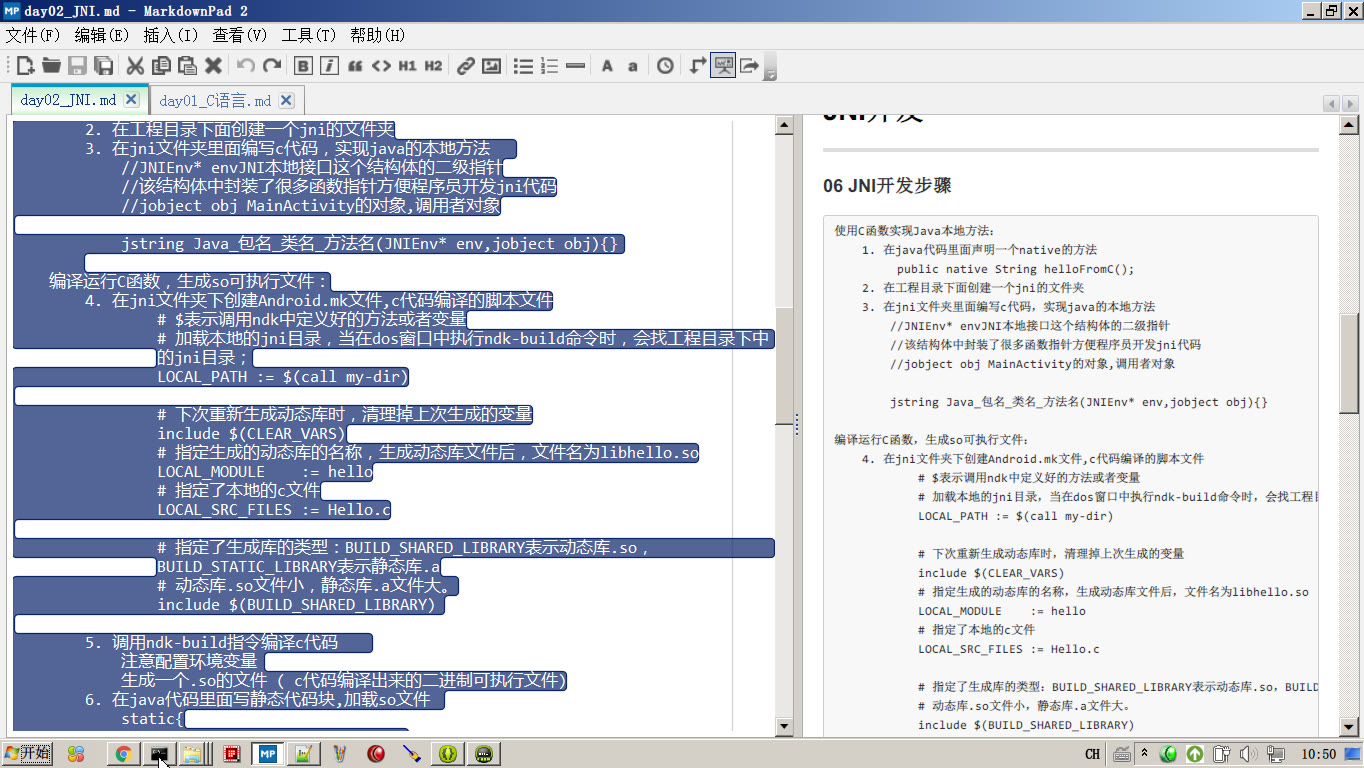Click the change layout arrows icon

pos(698,66)
